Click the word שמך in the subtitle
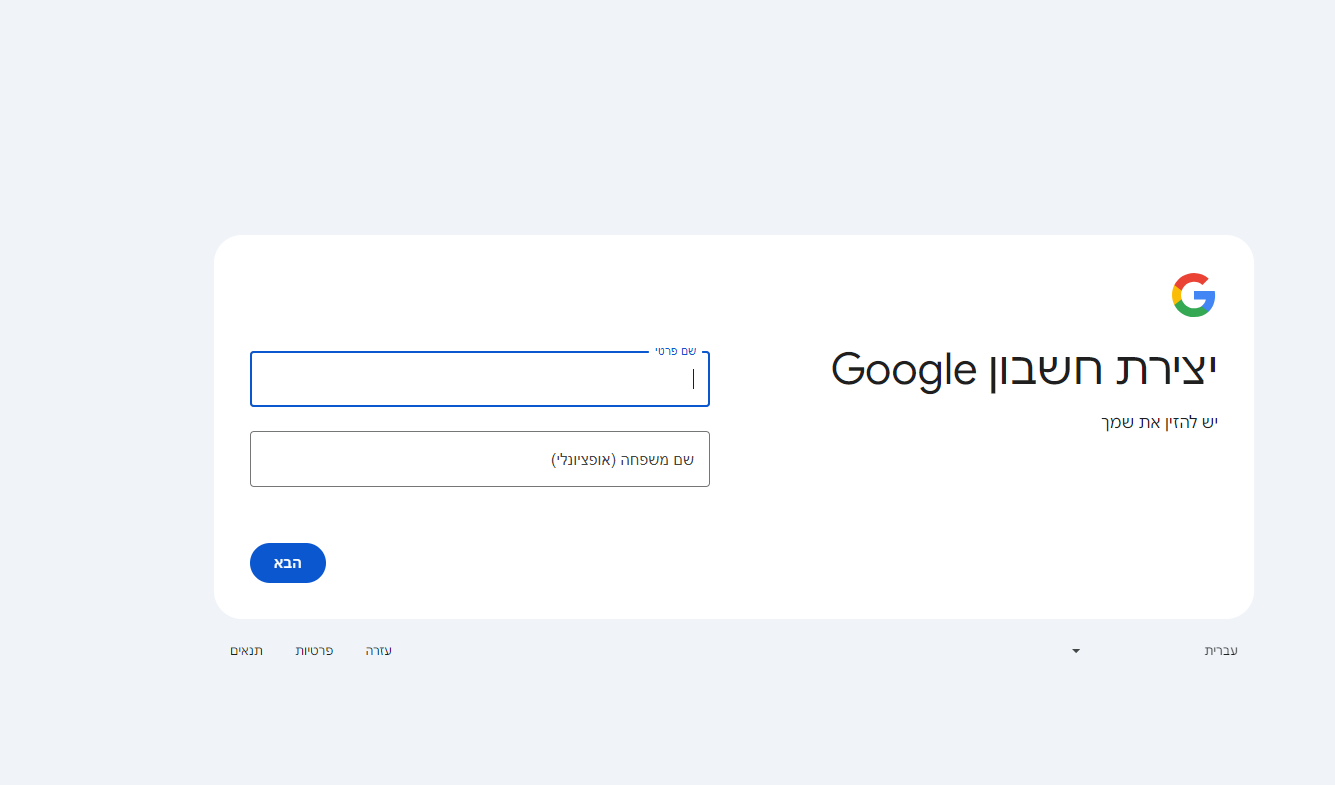Screen dimensions: 1335x785 1119,422
